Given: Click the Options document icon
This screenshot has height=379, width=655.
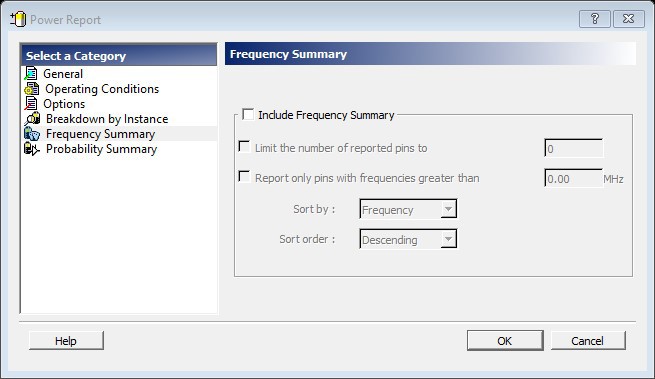Looking at the screenshot, I should pos(31,104).
